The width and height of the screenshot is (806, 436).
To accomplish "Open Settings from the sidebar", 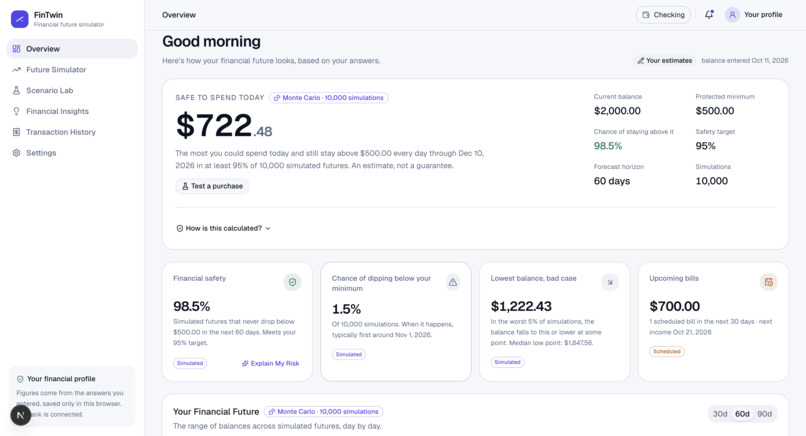I will (x=72, y=153).
